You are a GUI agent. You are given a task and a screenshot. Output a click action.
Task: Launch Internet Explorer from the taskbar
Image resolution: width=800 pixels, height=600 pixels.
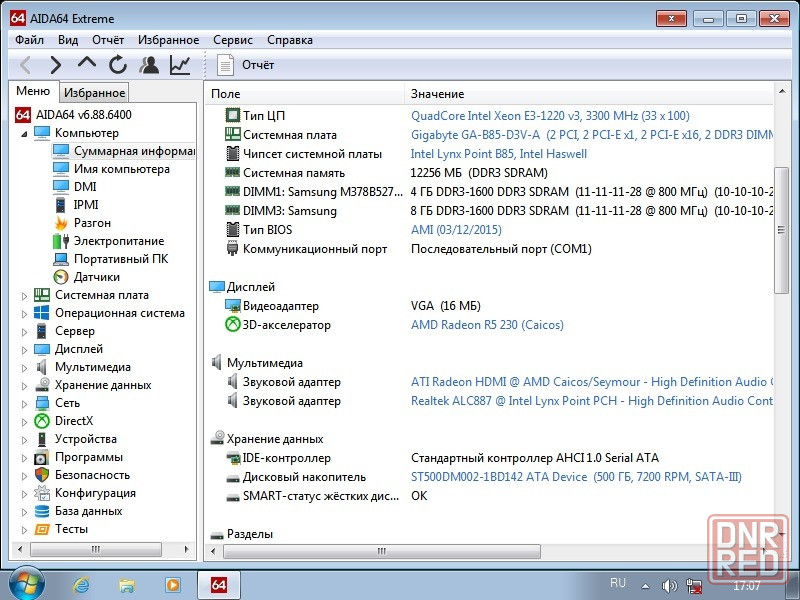pyautogui.click(x=82, y=585)
